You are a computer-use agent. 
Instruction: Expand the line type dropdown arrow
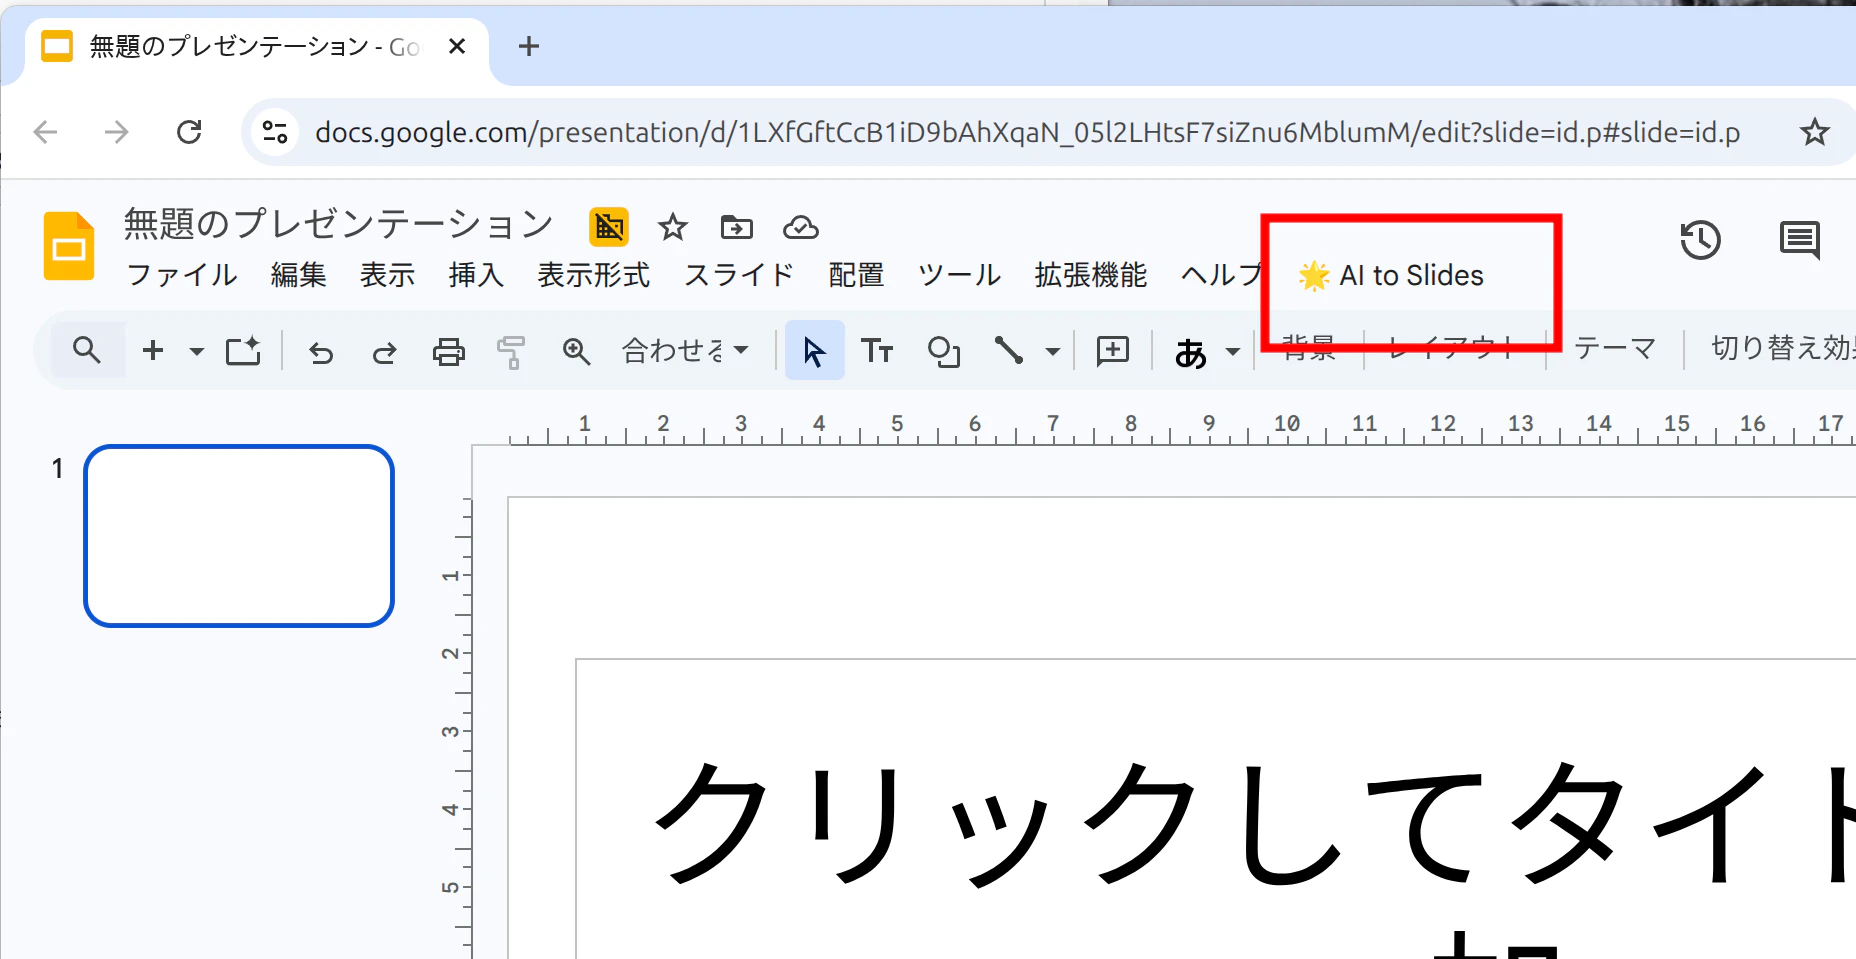click(1052, 351)
